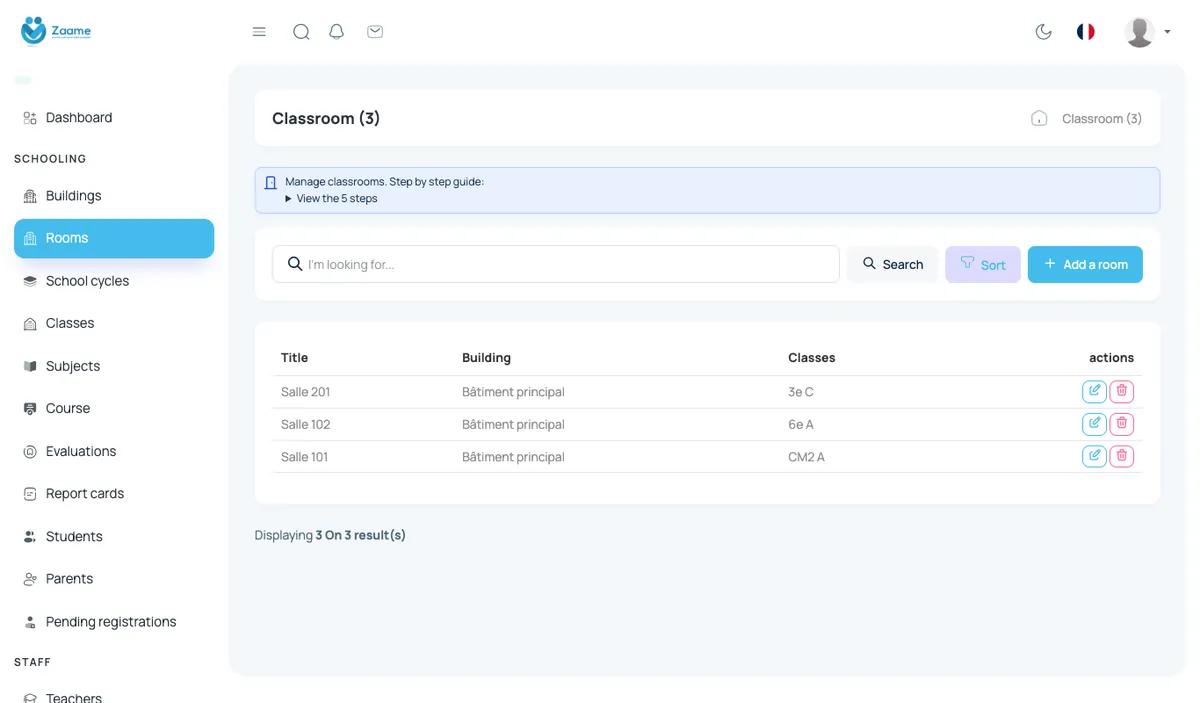The image size is (1200, 703).
Task: Delete Salle 101 room
Action: click(x=1122, y=456)
